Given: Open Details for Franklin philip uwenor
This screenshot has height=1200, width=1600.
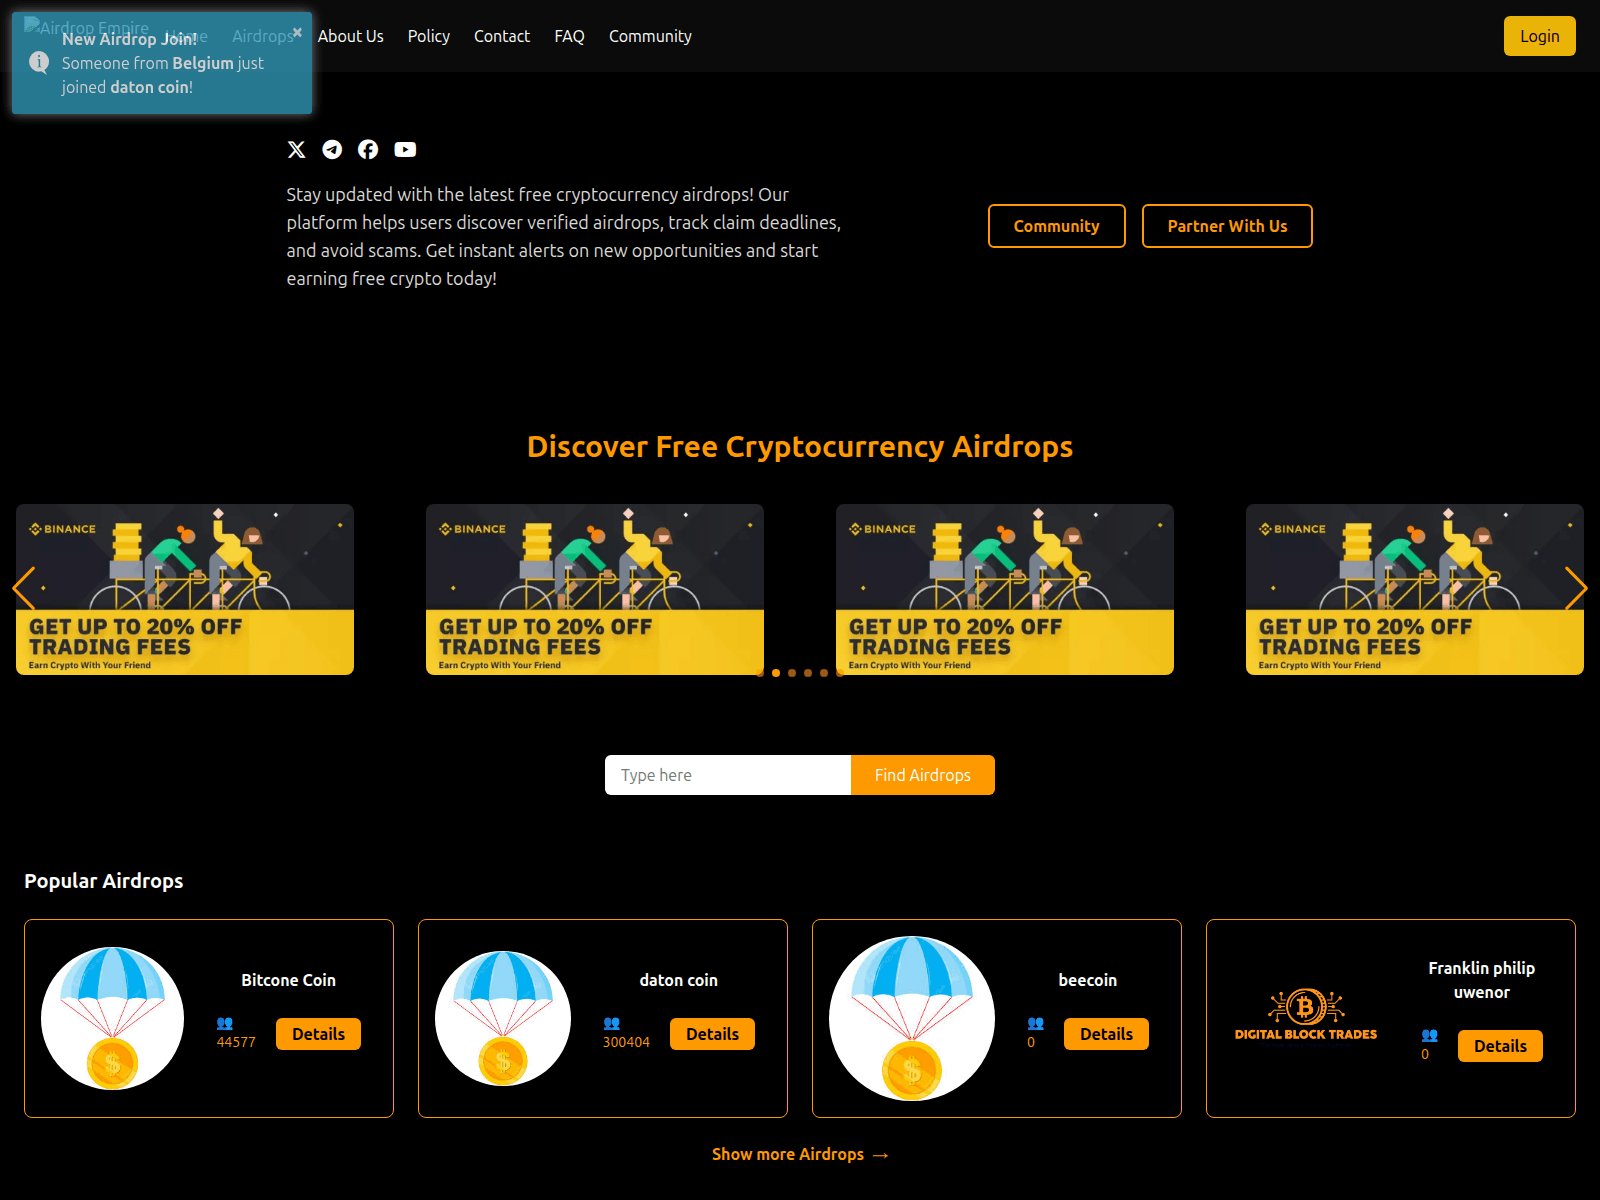Looking at the screenshot, I should click(1501, 1046).
